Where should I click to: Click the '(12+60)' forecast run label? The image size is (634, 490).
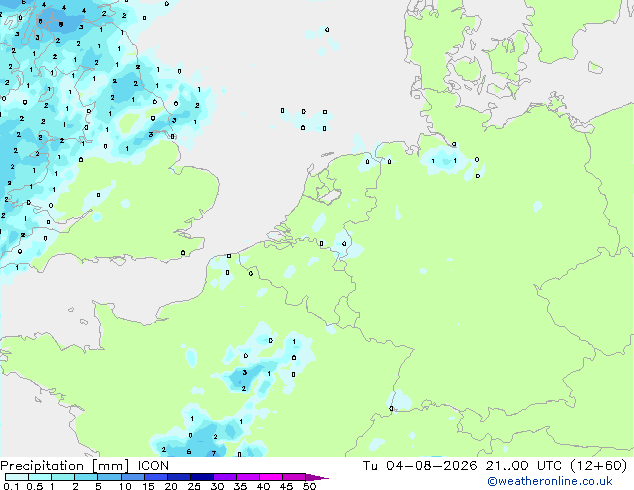pos(598,466)
